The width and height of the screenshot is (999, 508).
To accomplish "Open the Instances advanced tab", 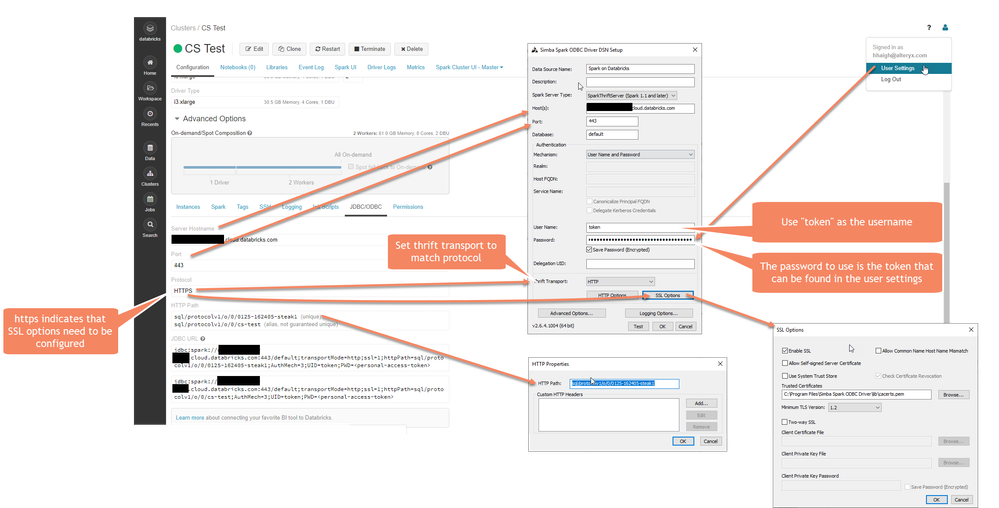I will point(188,207).
